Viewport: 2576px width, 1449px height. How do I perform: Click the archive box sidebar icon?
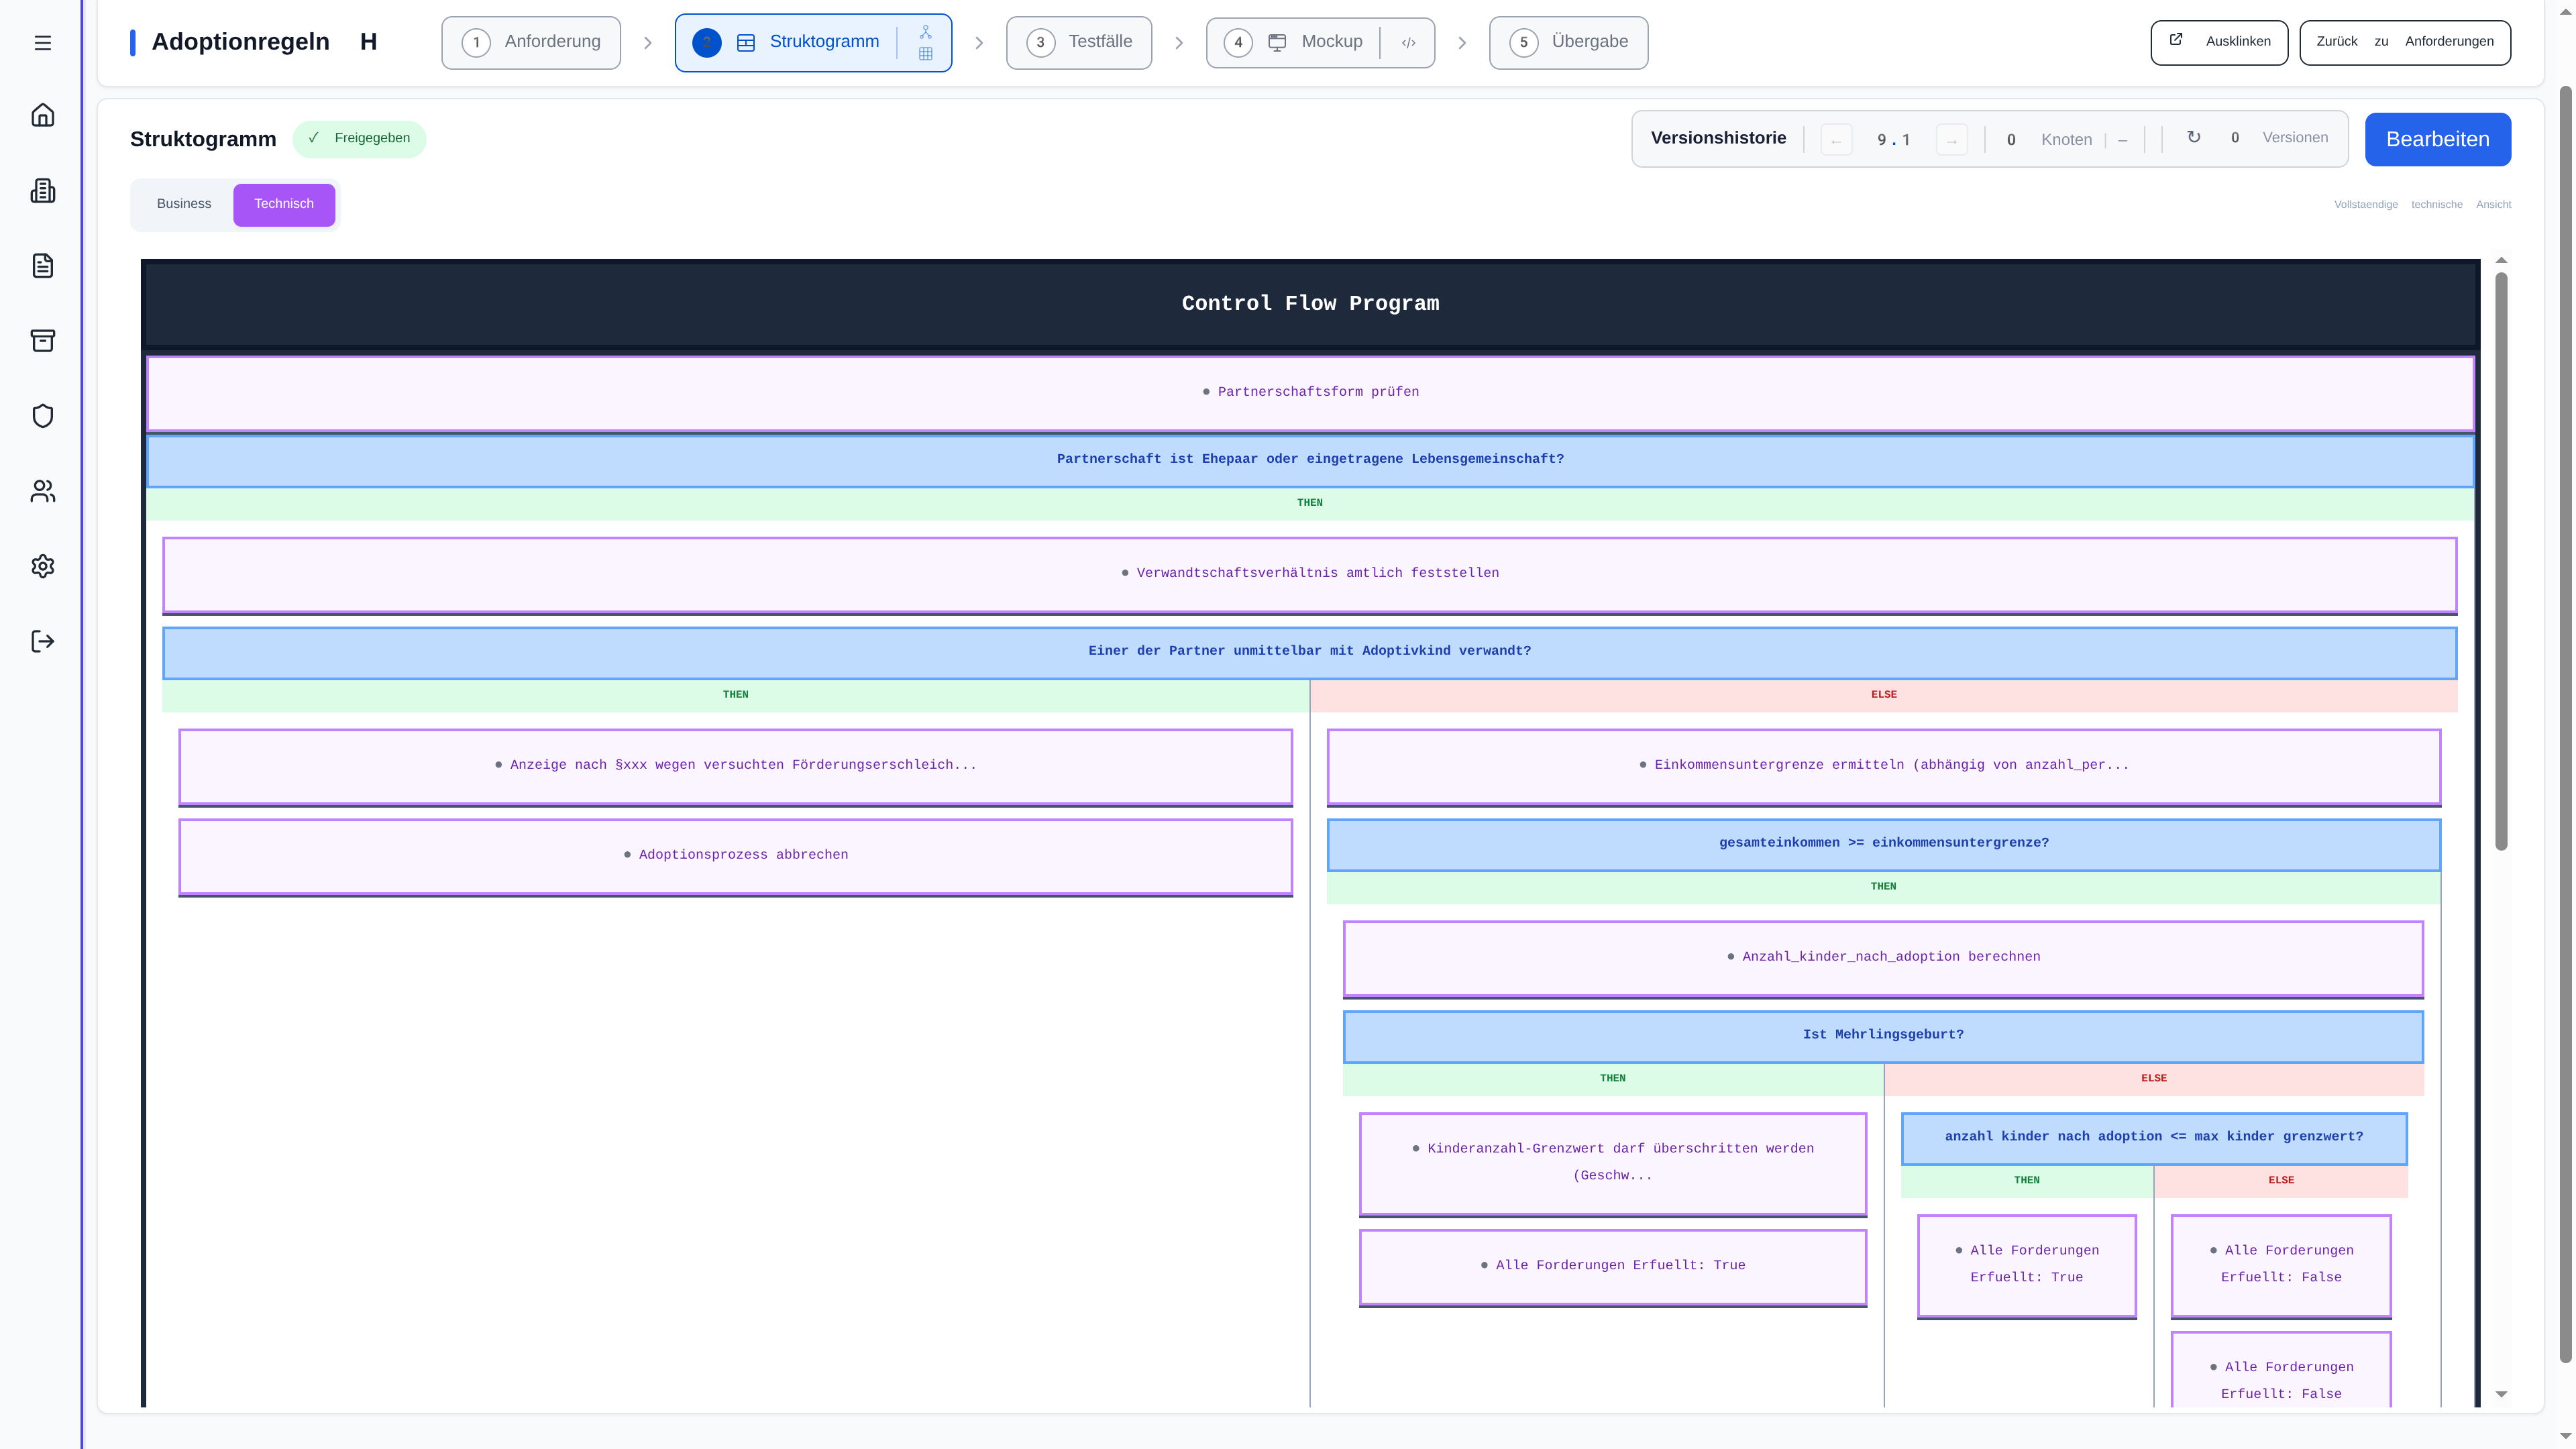[42, 341]
